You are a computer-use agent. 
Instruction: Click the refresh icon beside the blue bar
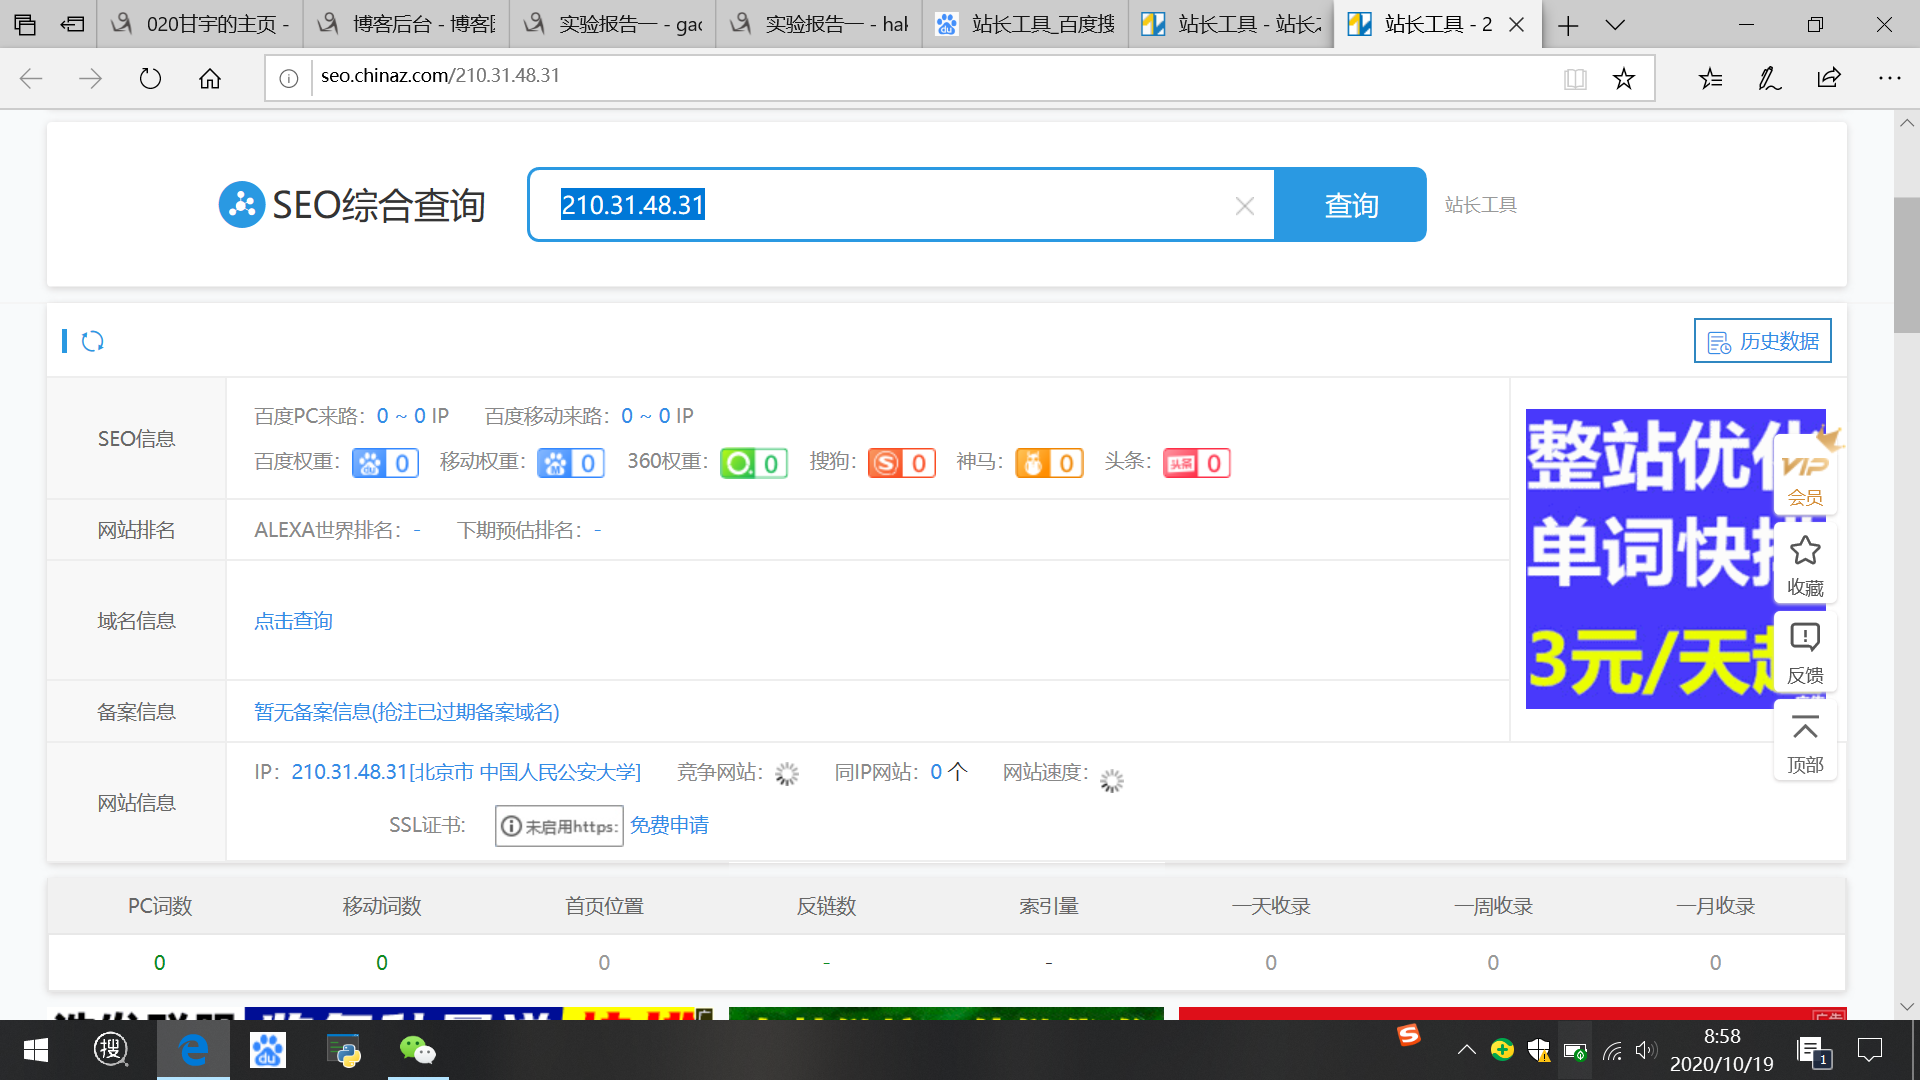pos(93,342)
